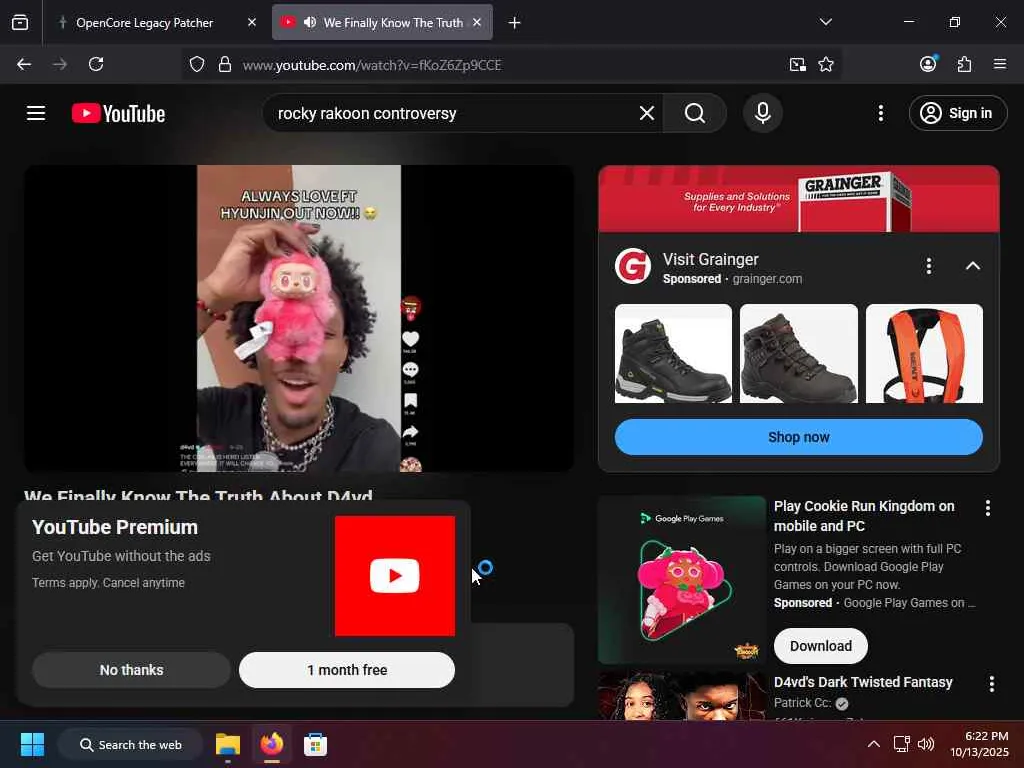1024x768 pixels.
Task: Open D4vd's Dark Twisted Fantasy video title
Action: tap(863, 682)
